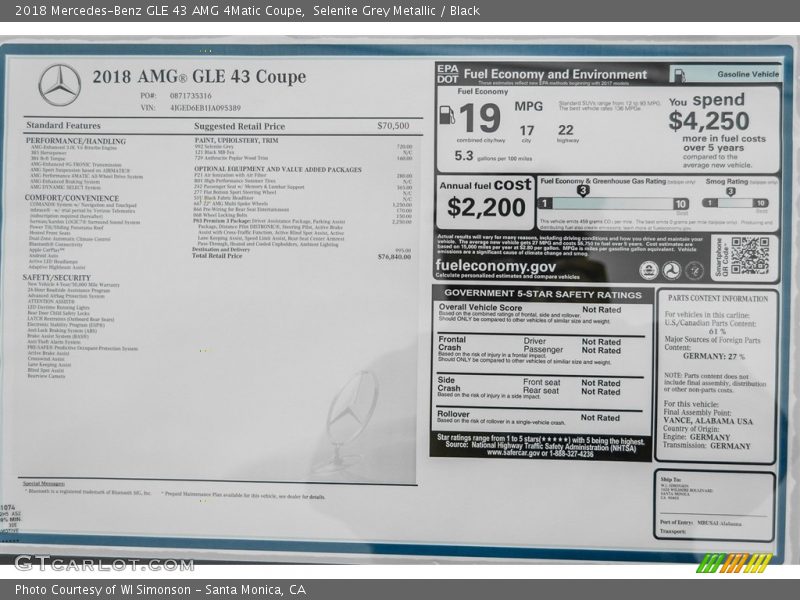
Task: Click the page title "2018 Mercedes-Benz GLE 43 AMG 4Matic Coupe"
Action: 160,11
